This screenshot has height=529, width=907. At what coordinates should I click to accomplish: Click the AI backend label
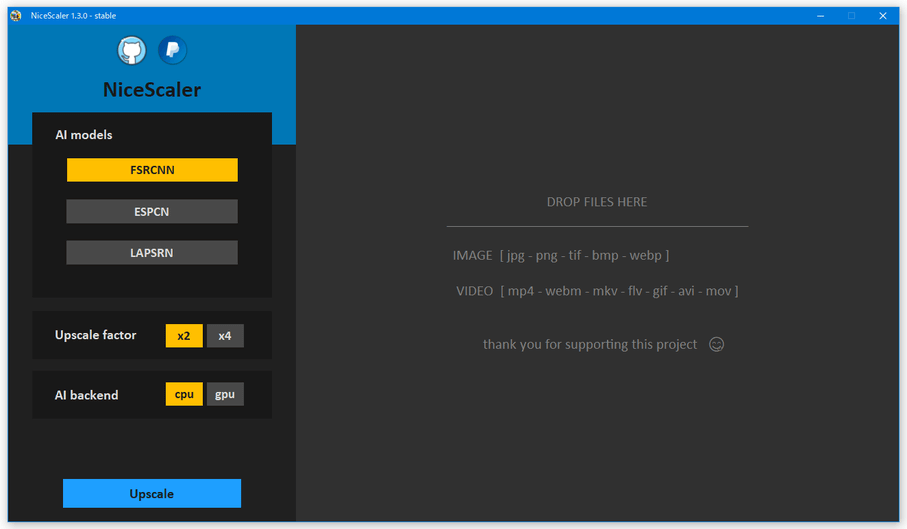coord(86,395)
